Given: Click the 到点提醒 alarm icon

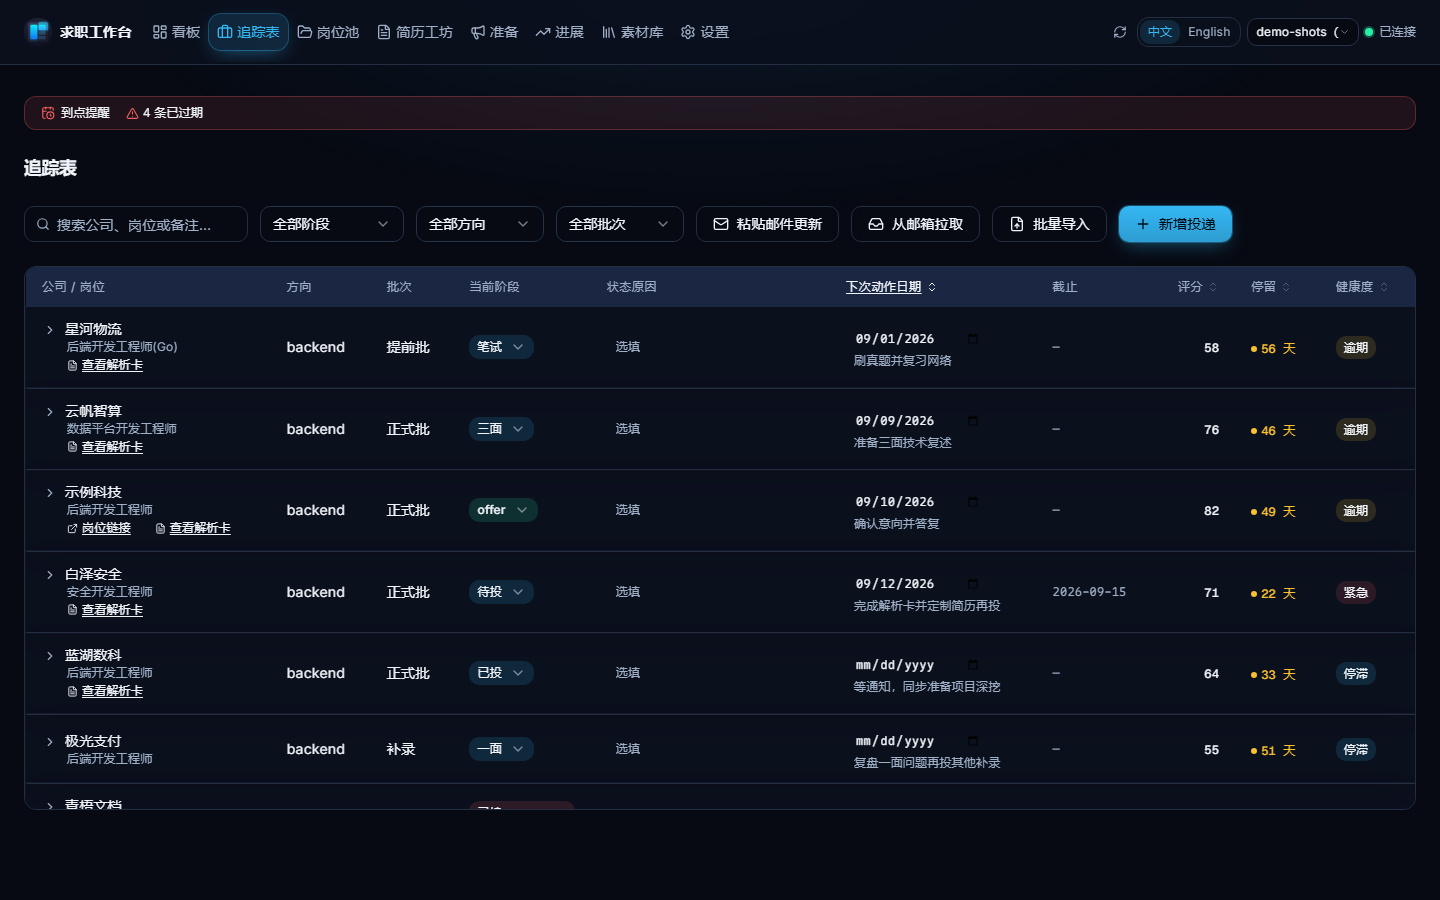Looking at the screenshot, I should [48, 113].
